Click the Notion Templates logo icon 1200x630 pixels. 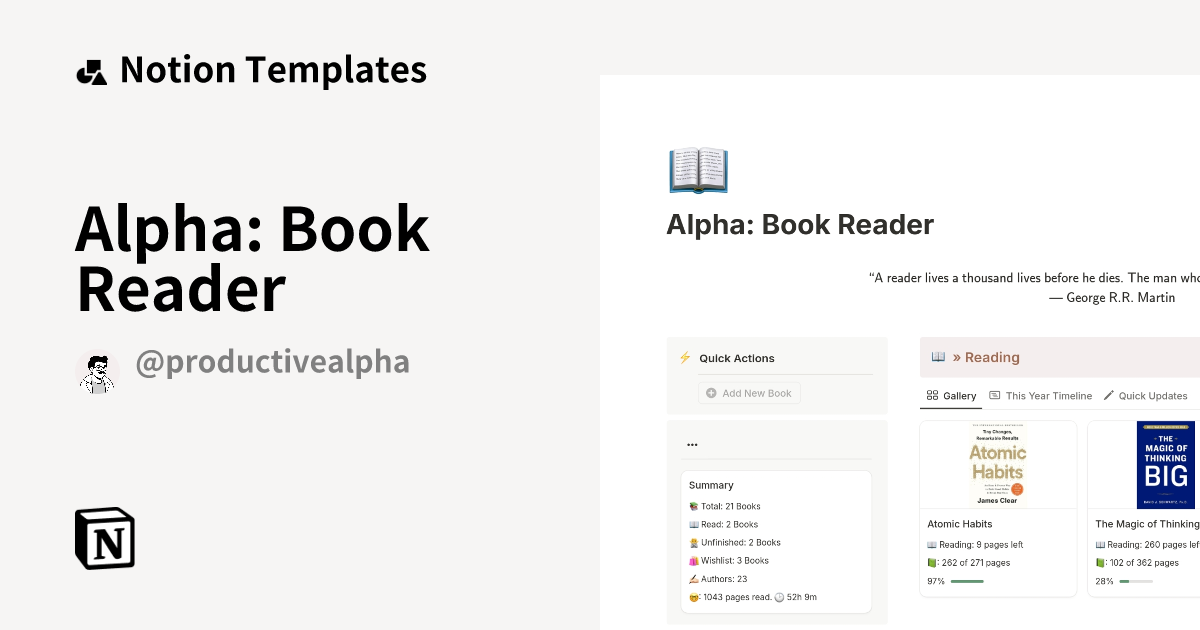[x=91, y=69]
